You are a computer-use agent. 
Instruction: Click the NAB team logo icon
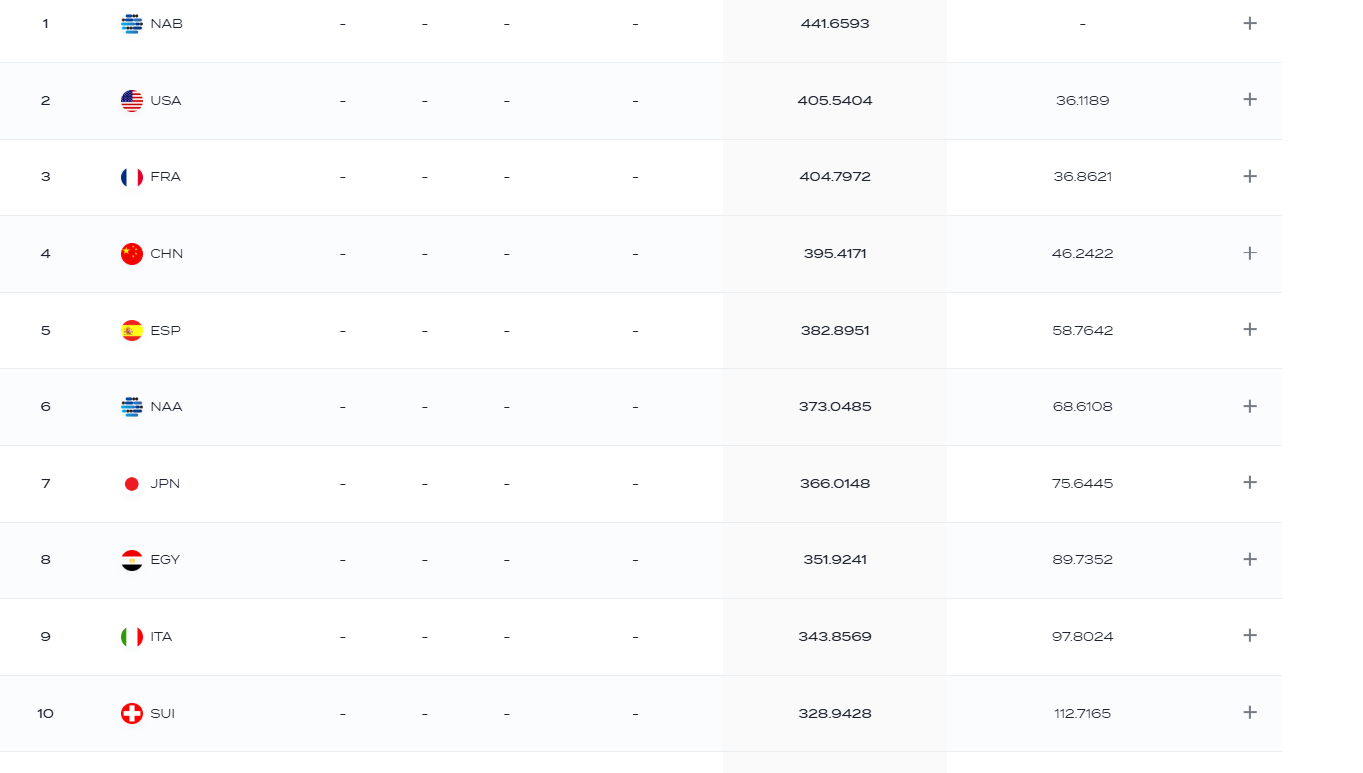click(132, 24)
